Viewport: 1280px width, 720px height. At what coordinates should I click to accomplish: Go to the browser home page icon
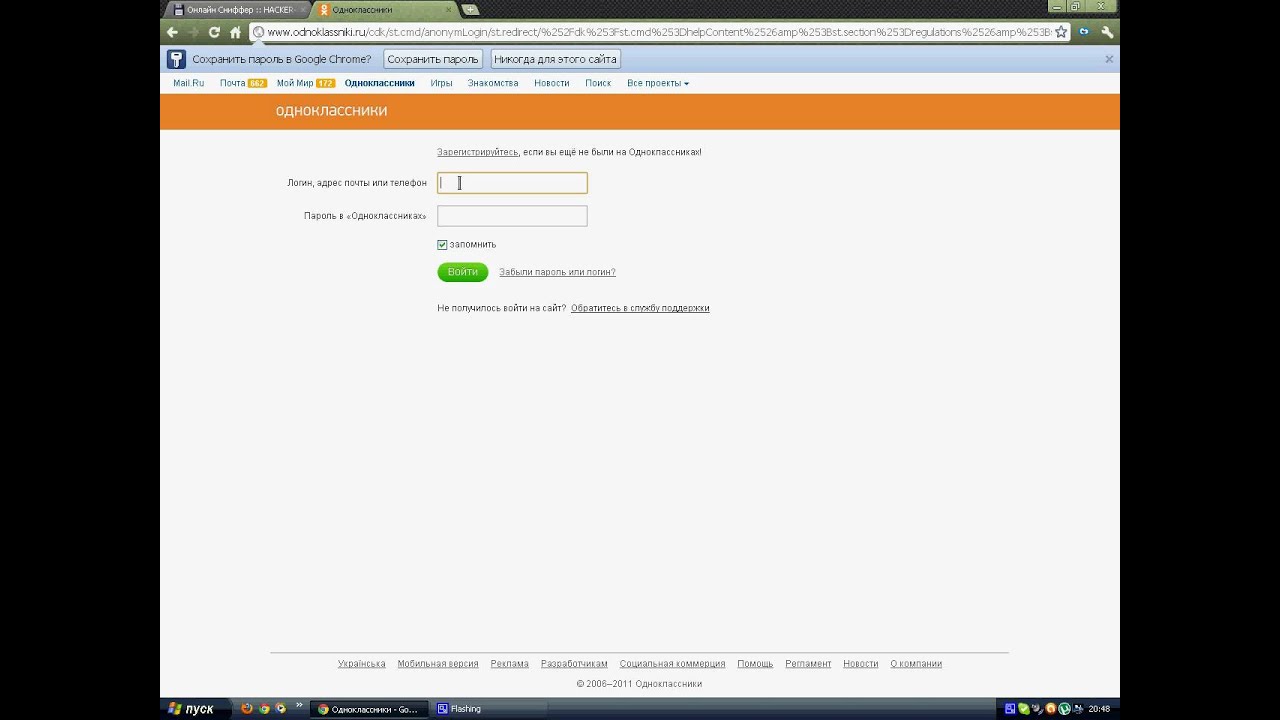tap(235, 32)
